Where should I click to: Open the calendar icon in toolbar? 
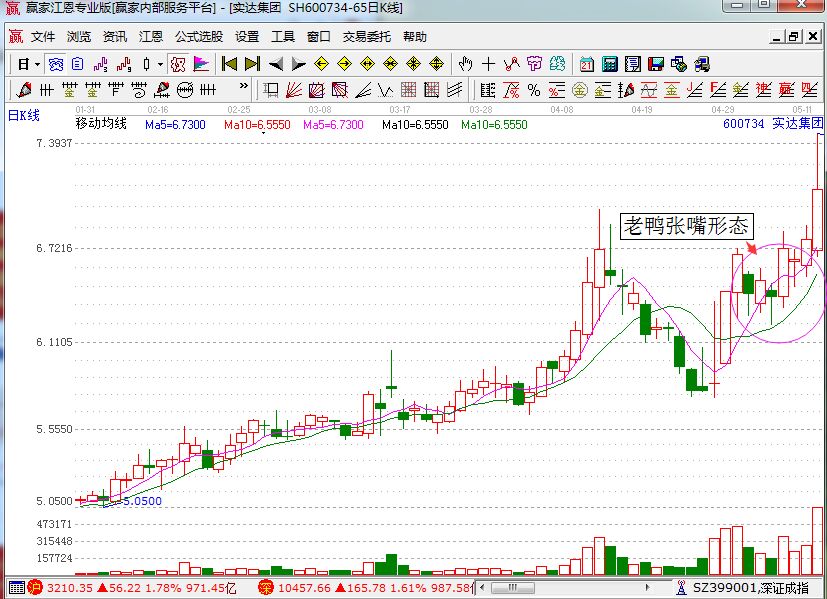(x=587, y=64)
